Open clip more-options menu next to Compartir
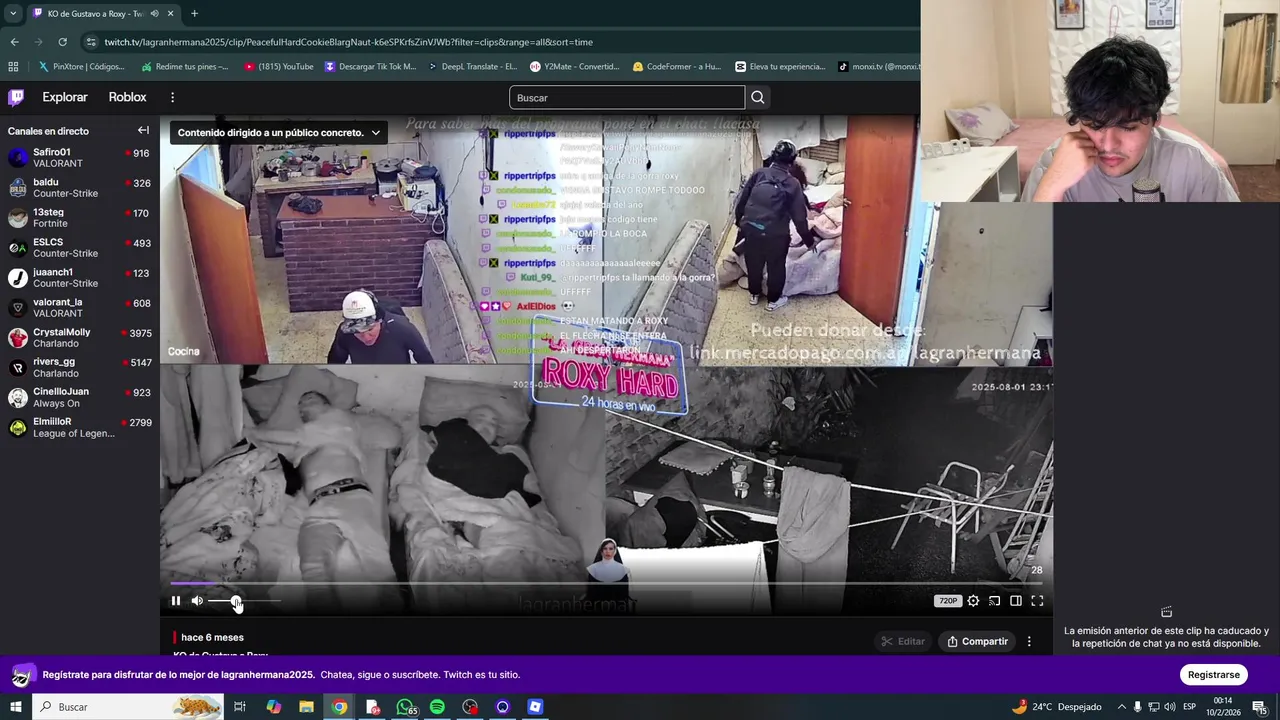Viewport: 1280px width, 720px height. [x=1029, y=641]
